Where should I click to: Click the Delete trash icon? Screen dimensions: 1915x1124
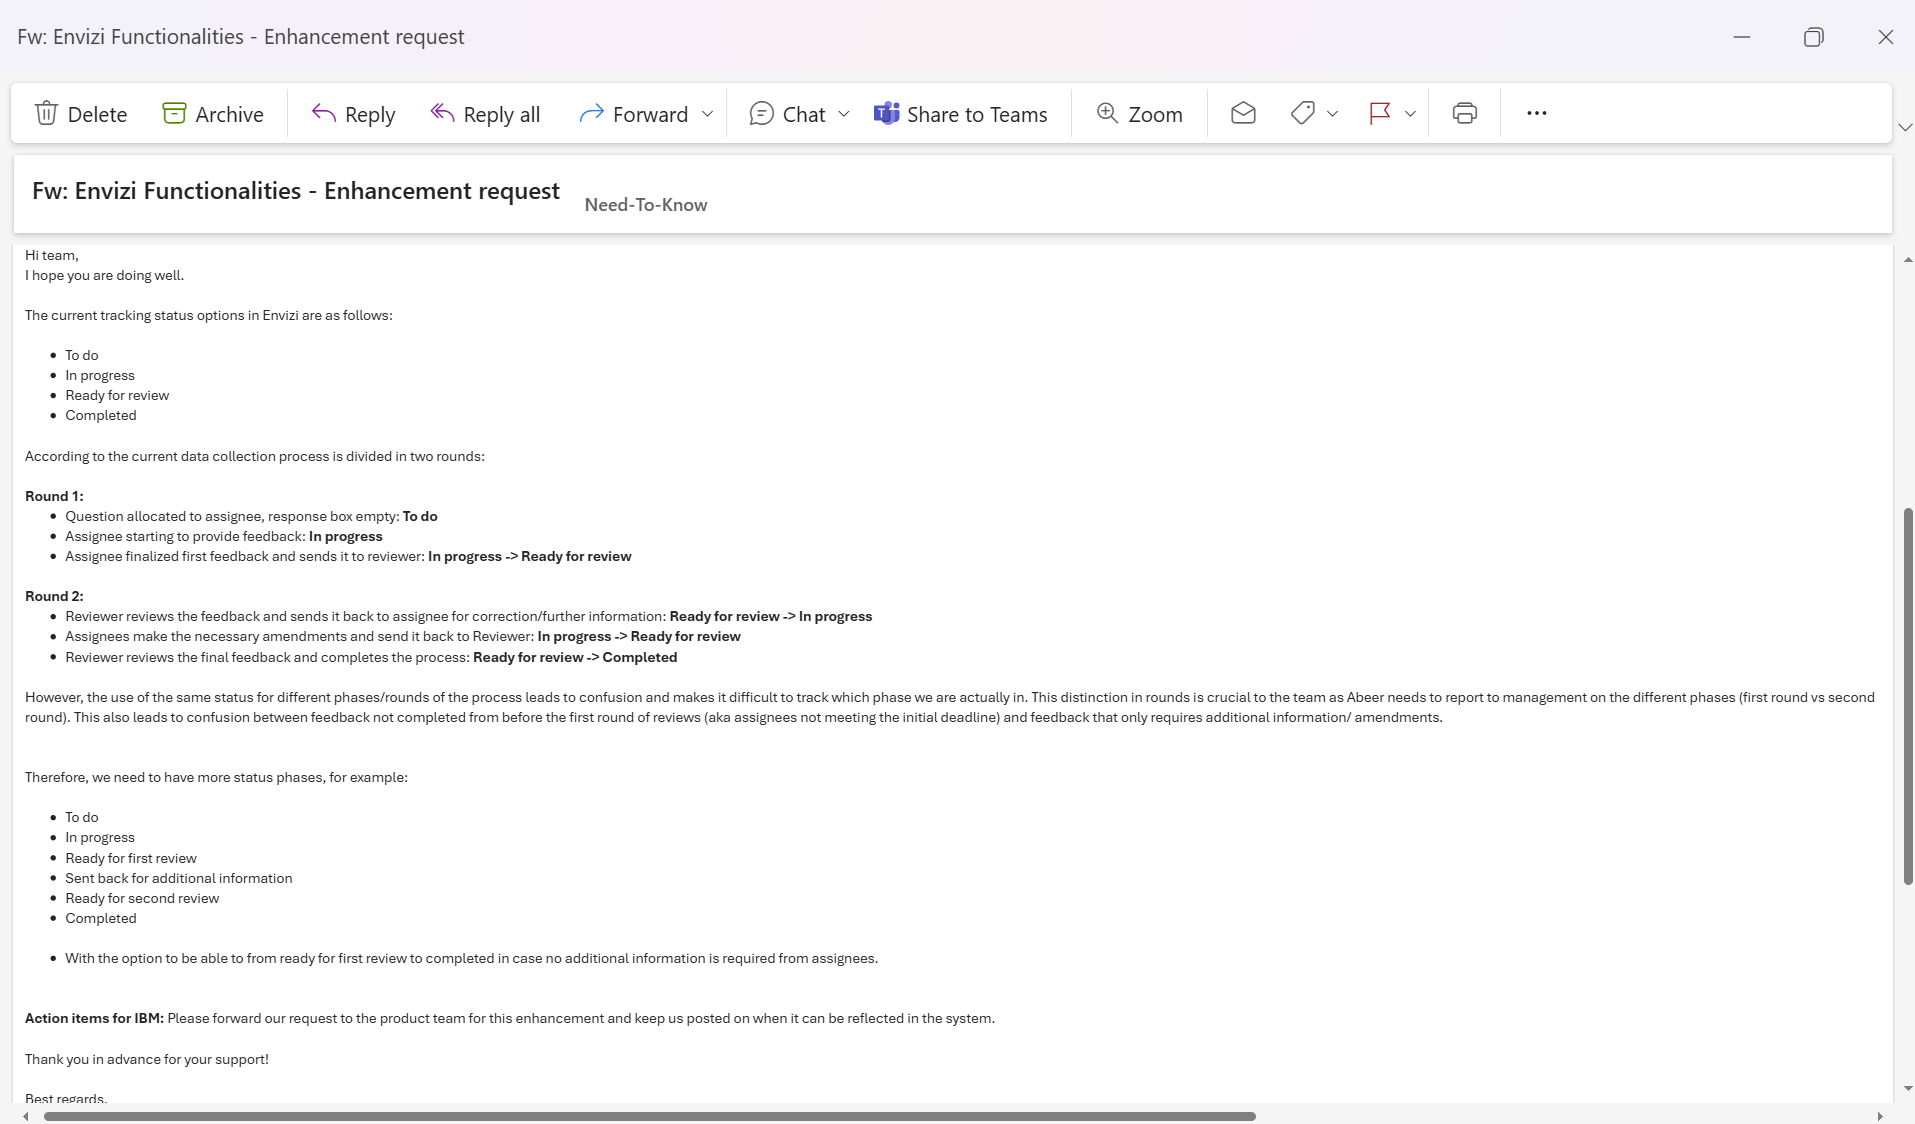pyautogui.click(x=46, y=113)
